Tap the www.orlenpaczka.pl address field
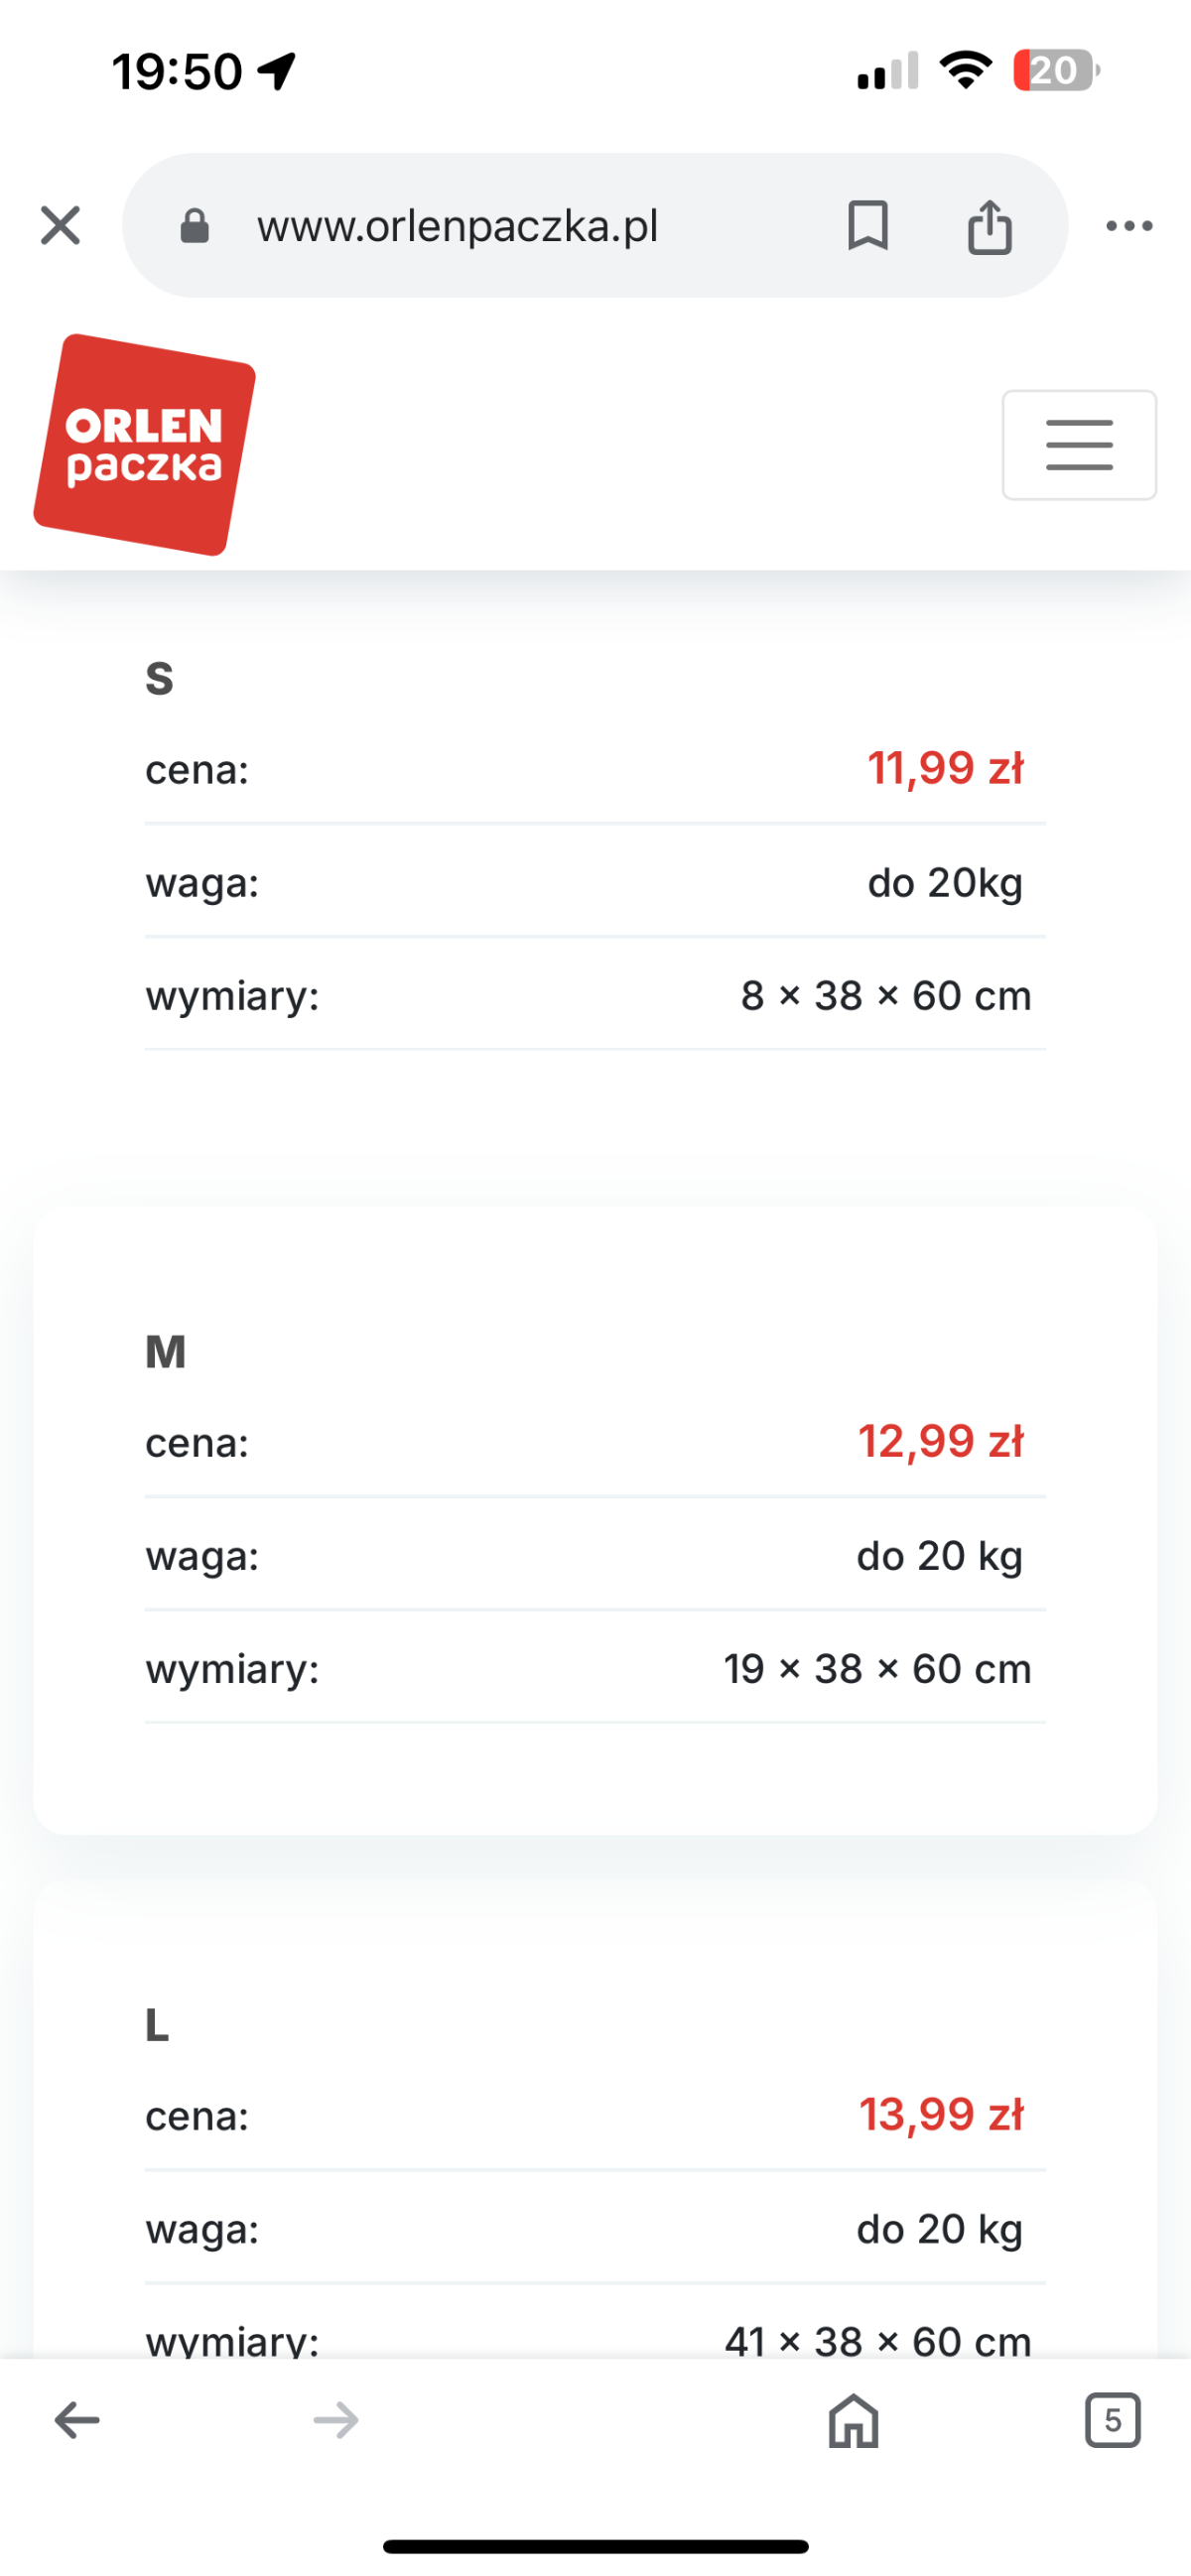The width and height of the screenshot is (1191, 2576). 457,226
